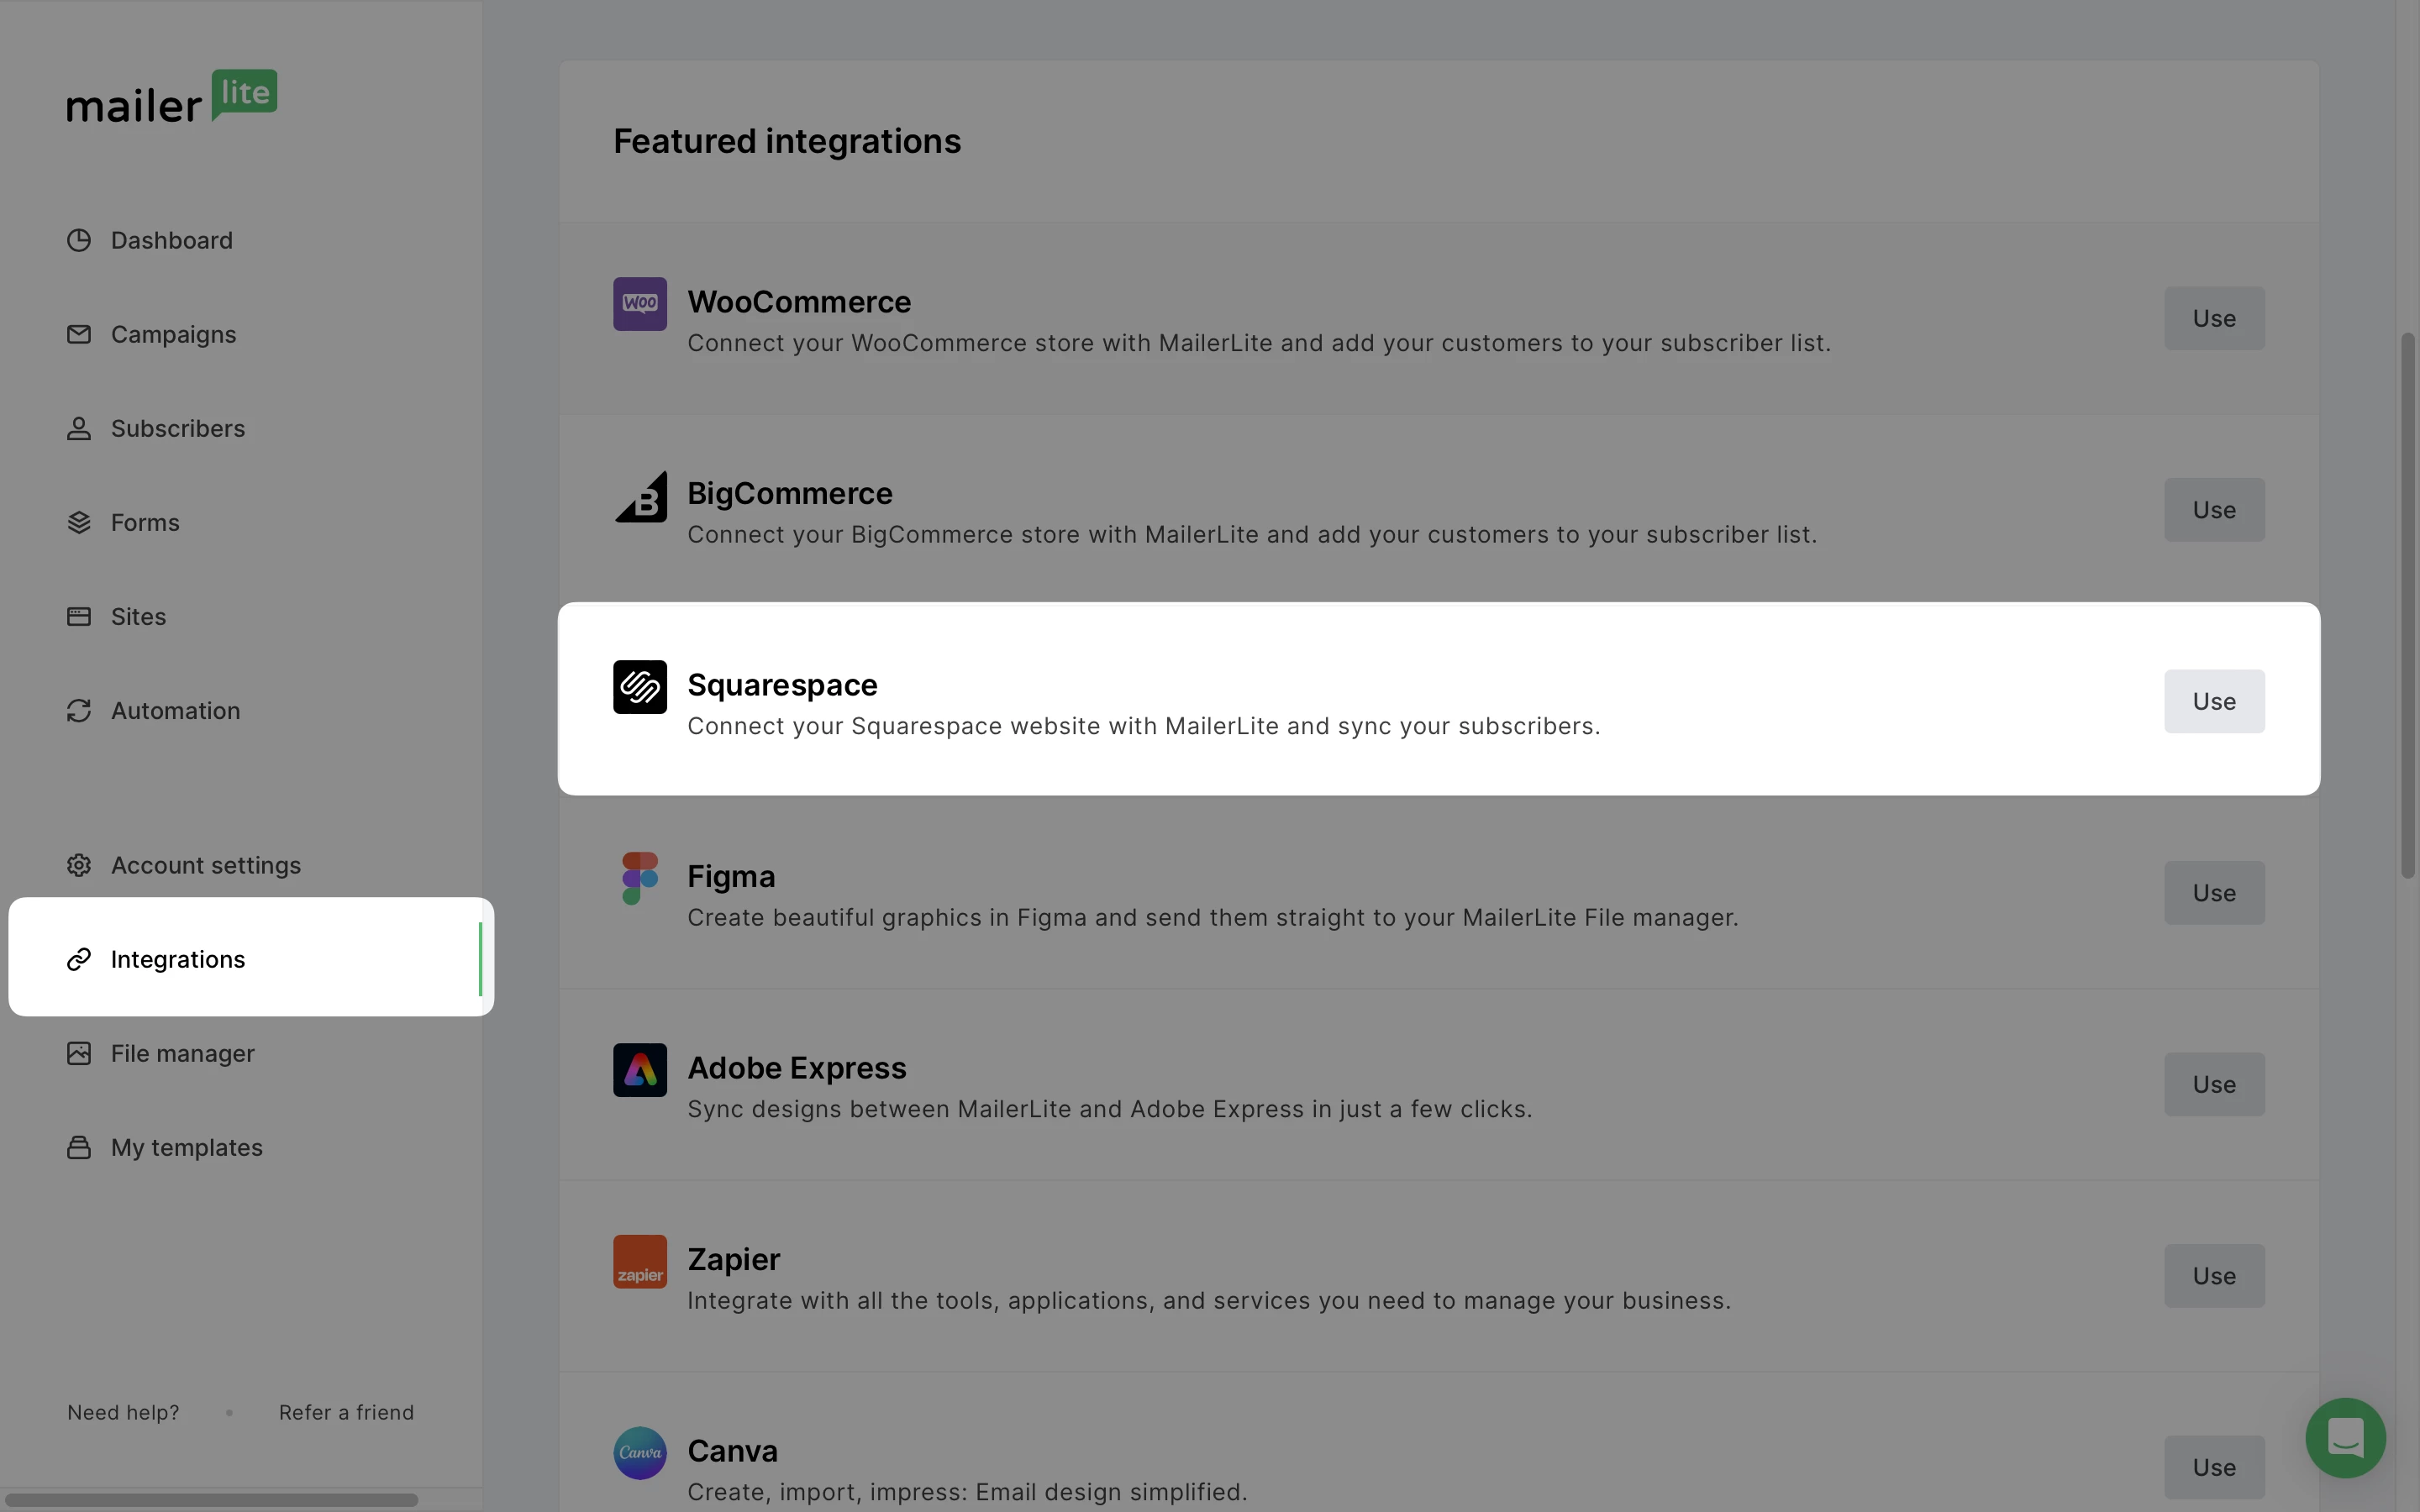2420x1512 pixels.
Task: Open the Subscribers section
Action: pos(177,429)
